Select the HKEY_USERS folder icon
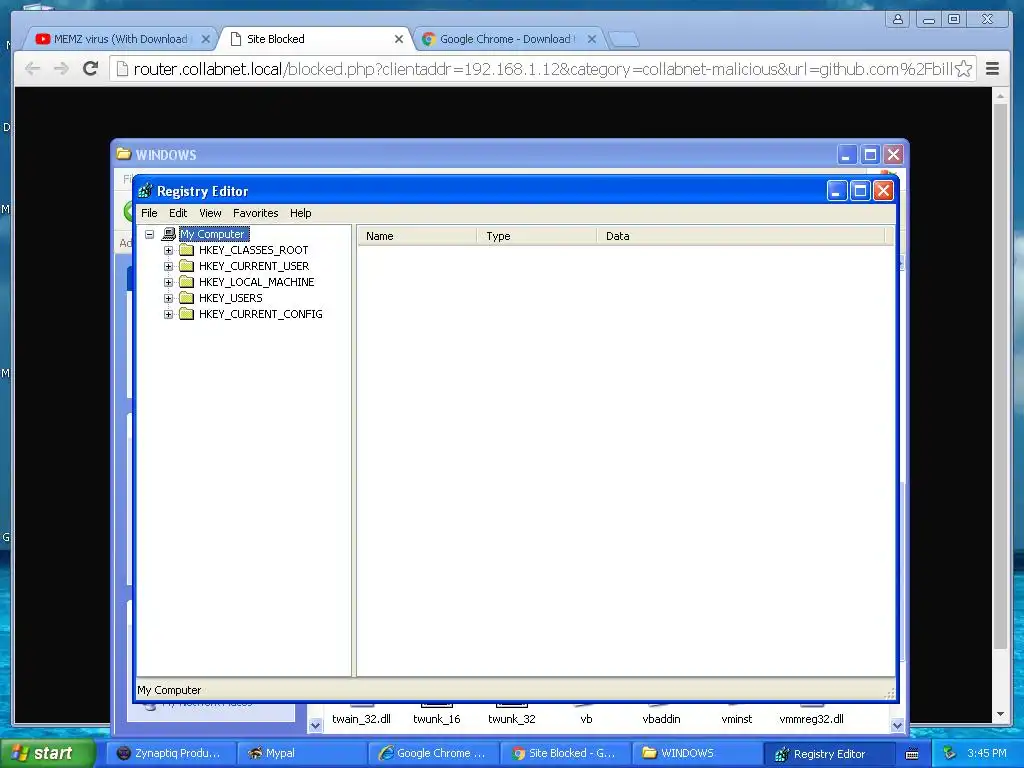 click(x=187, y=298)
